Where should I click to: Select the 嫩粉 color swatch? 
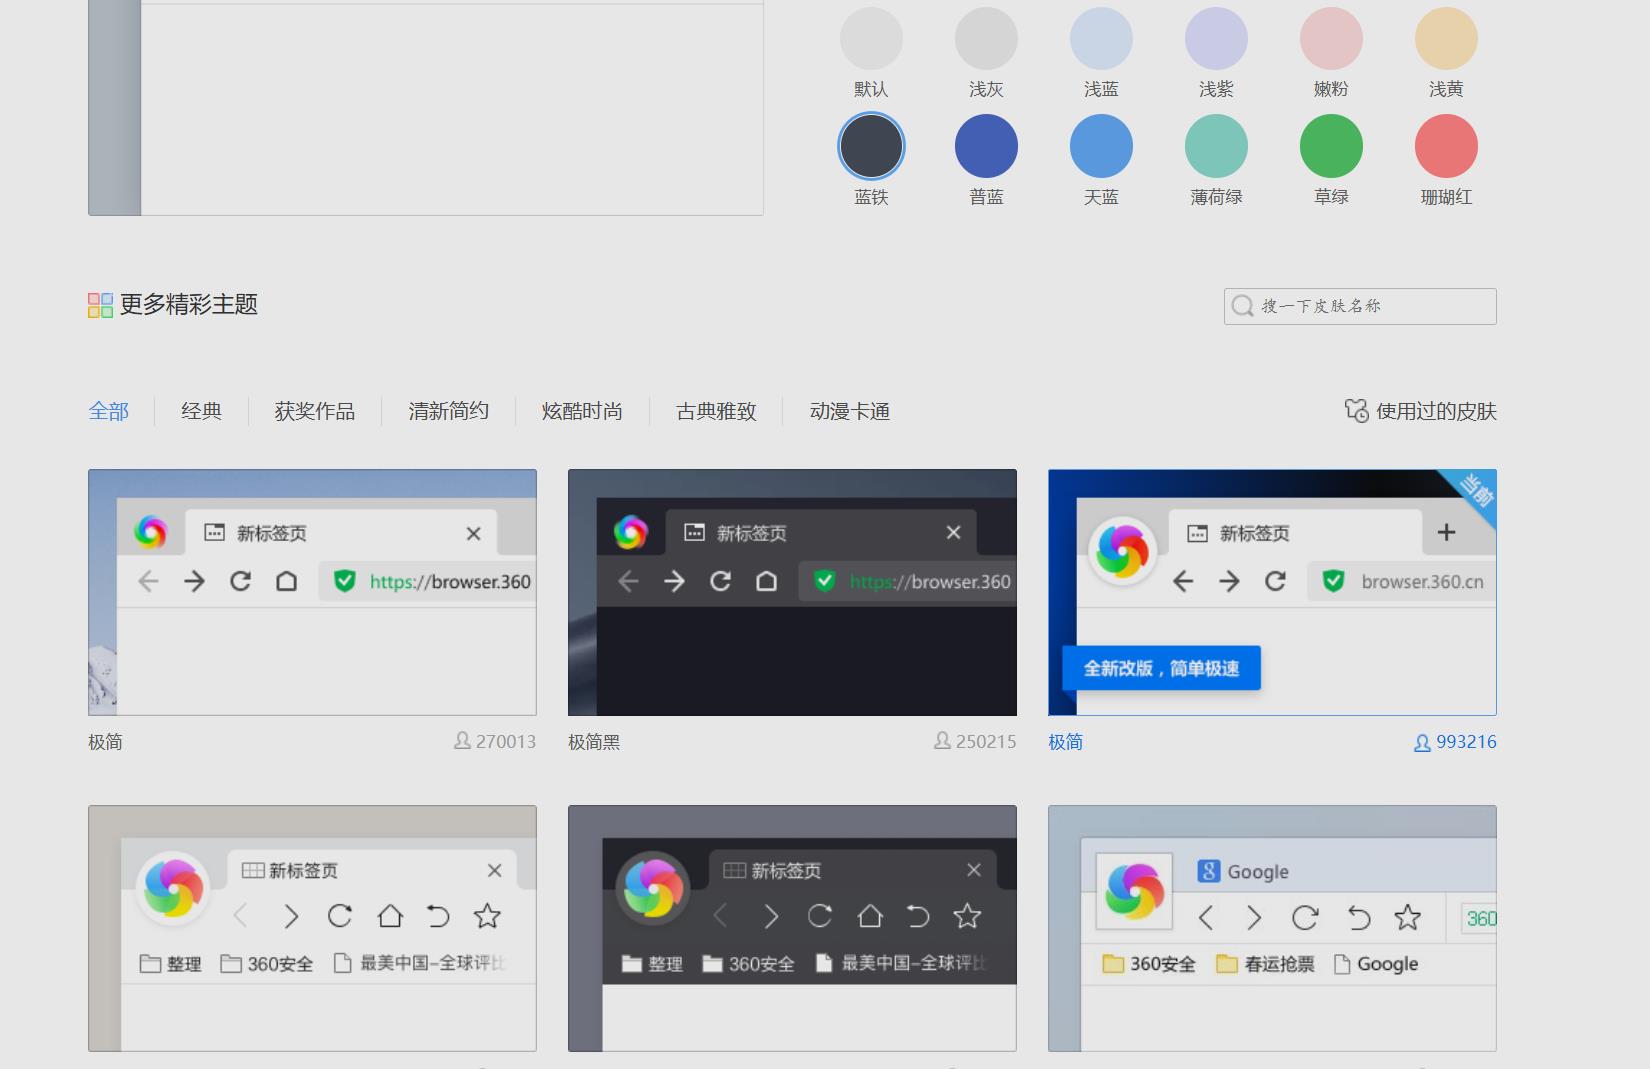[1330, 38]
